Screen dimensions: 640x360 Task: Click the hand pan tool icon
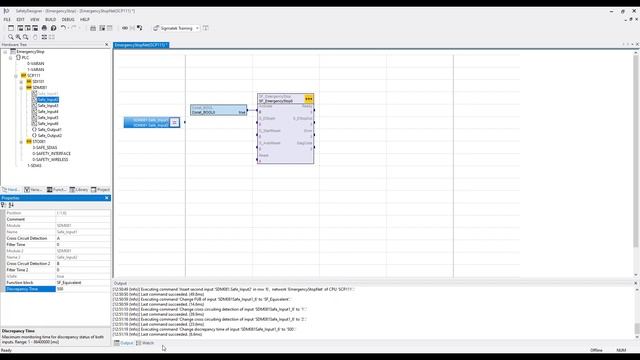click(35, 37)
